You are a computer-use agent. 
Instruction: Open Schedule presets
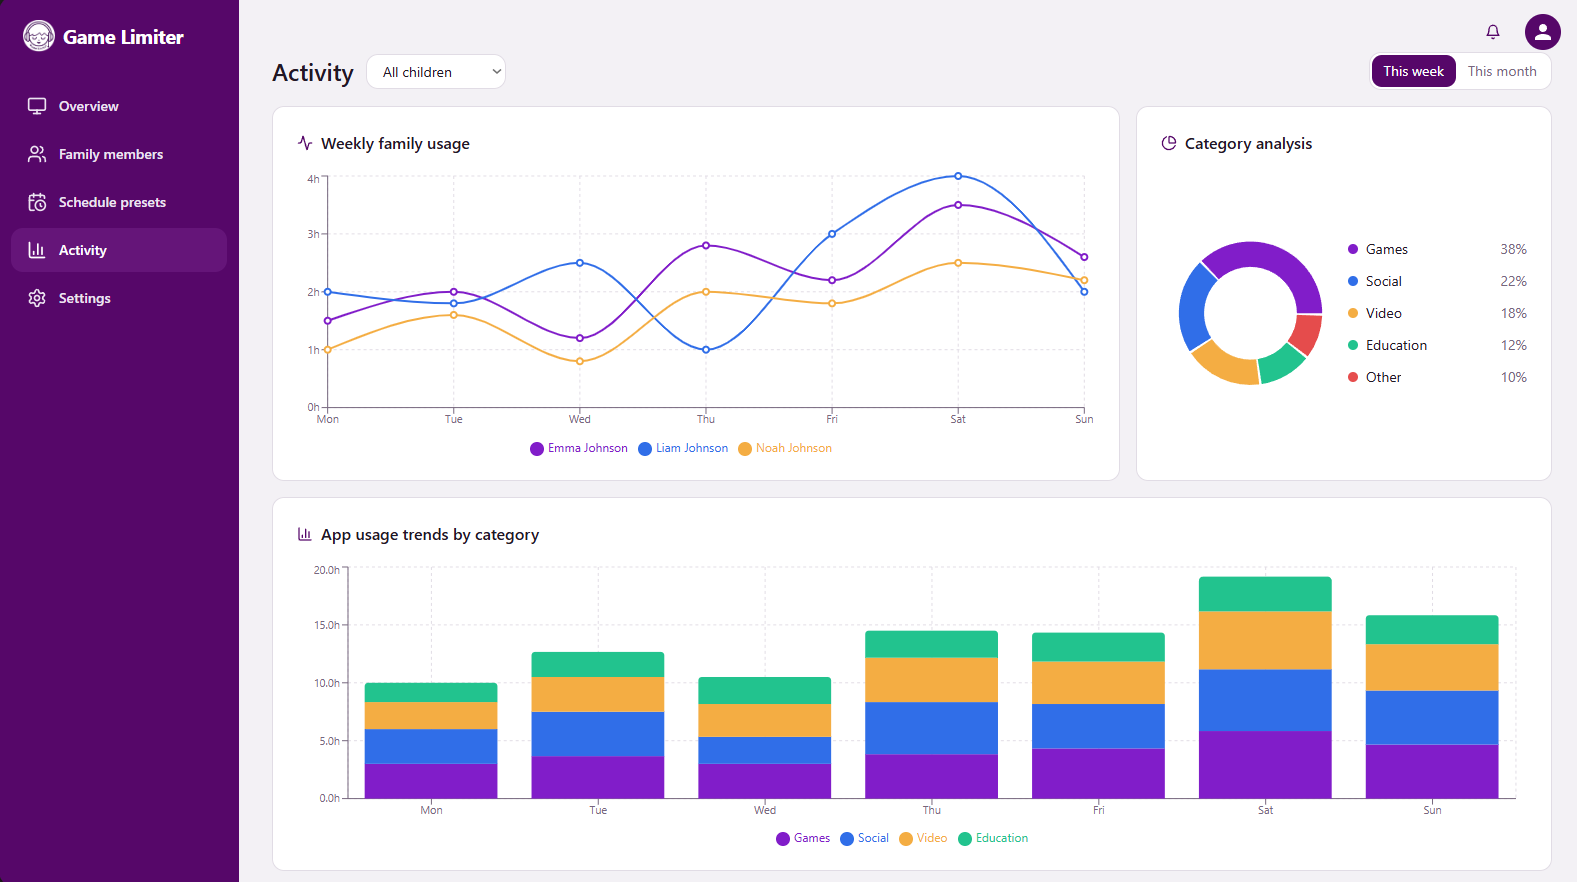[119, 202]
